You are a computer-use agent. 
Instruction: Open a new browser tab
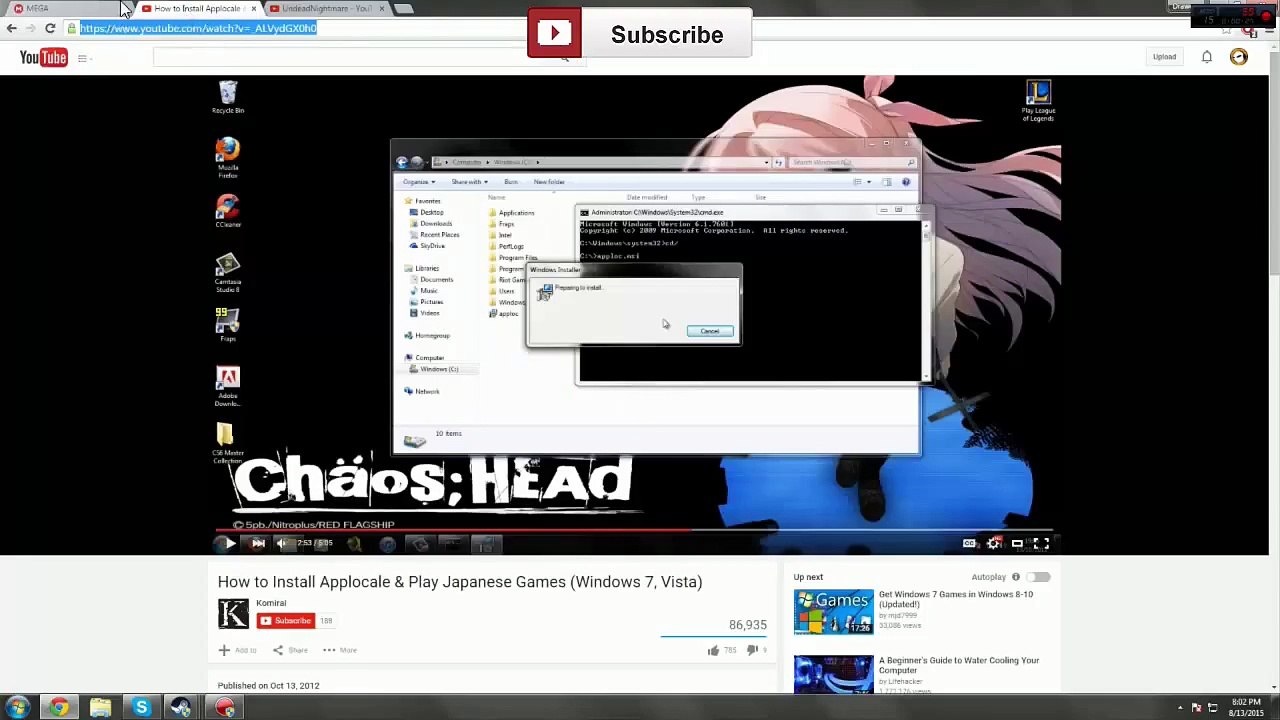(404, 8)
